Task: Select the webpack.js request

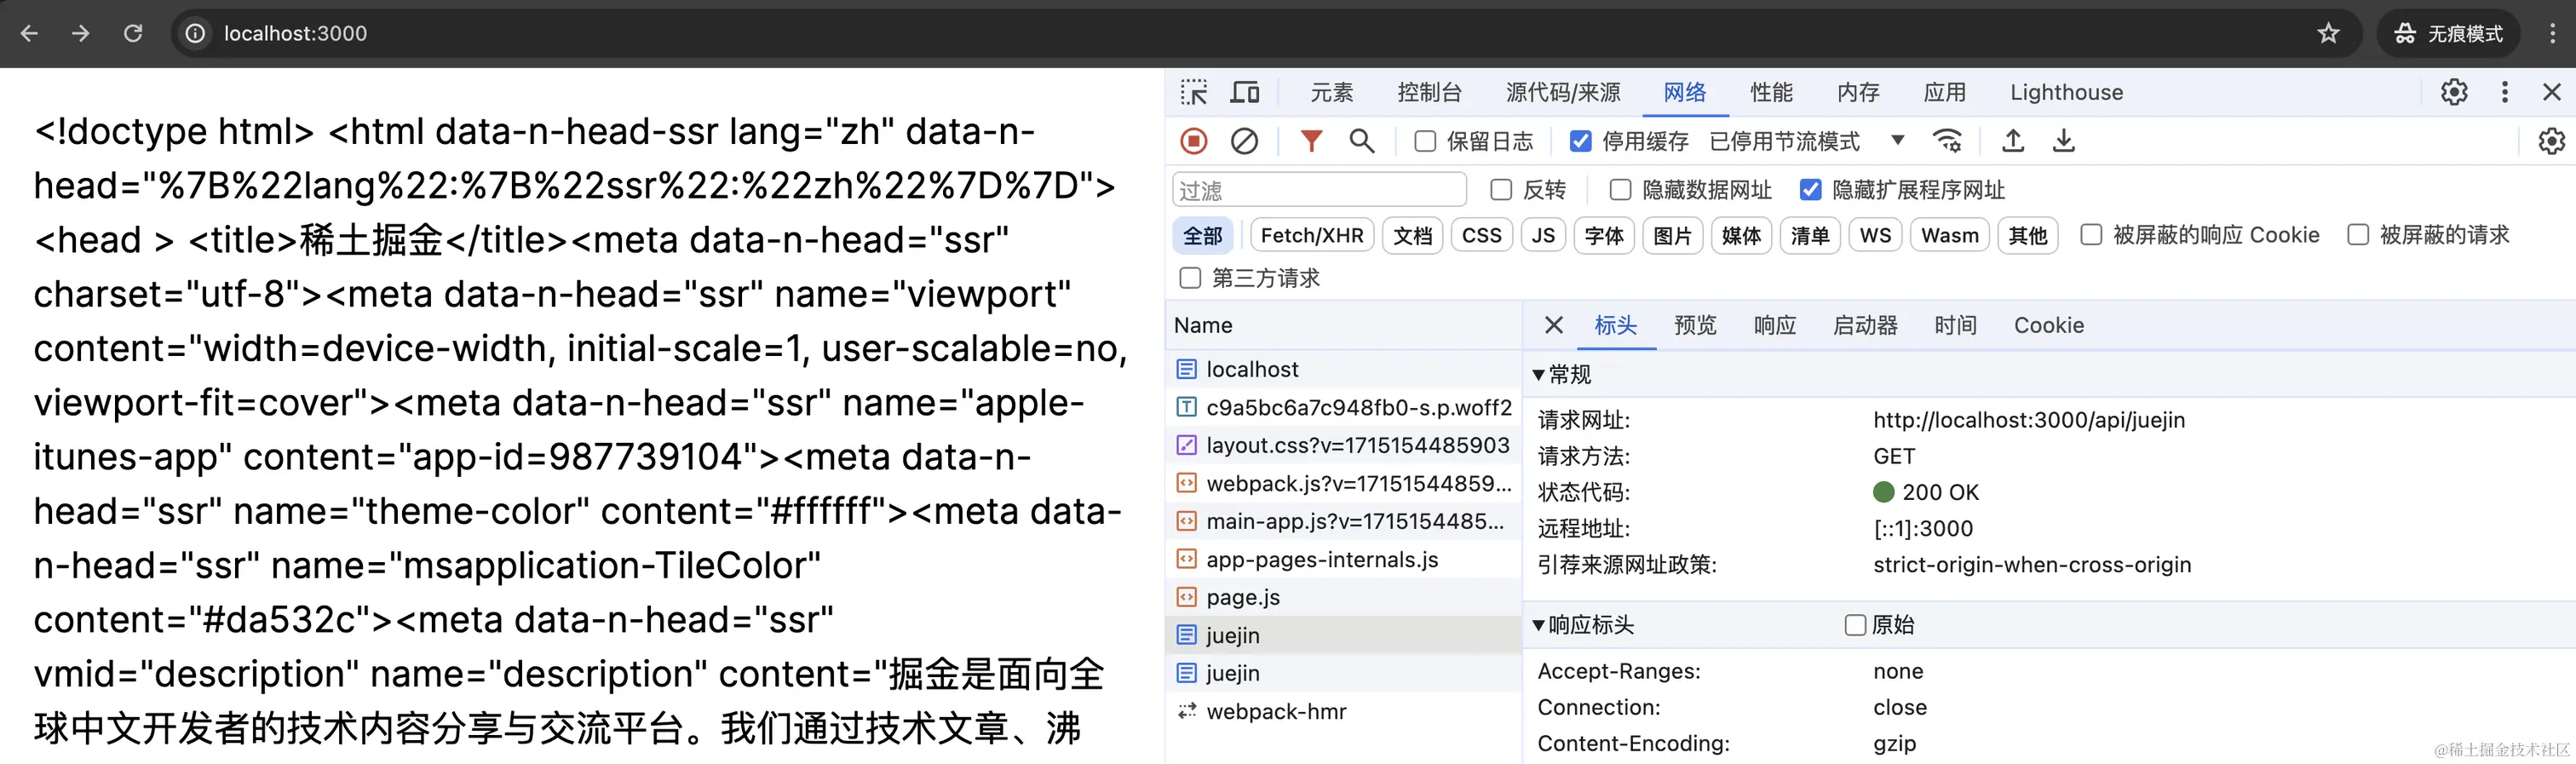Action: coord(1343,483)
